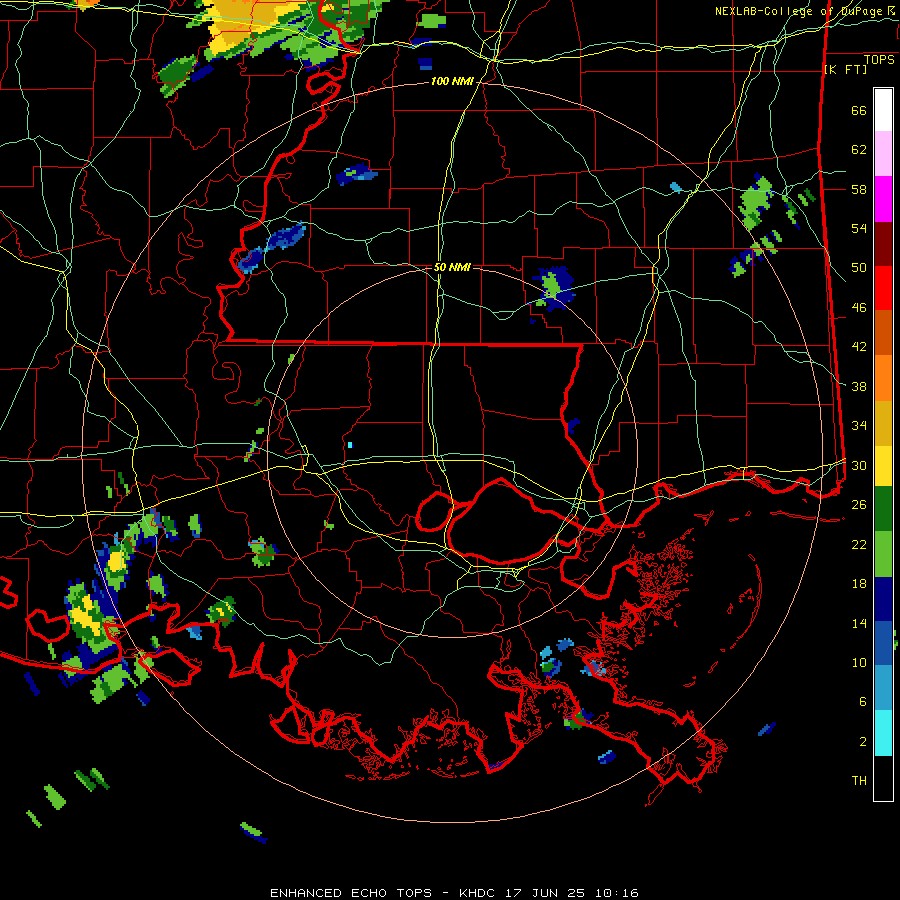Click the "50" legend value
The height and width of the screenshot is (900, 900).
coord(859,268)
